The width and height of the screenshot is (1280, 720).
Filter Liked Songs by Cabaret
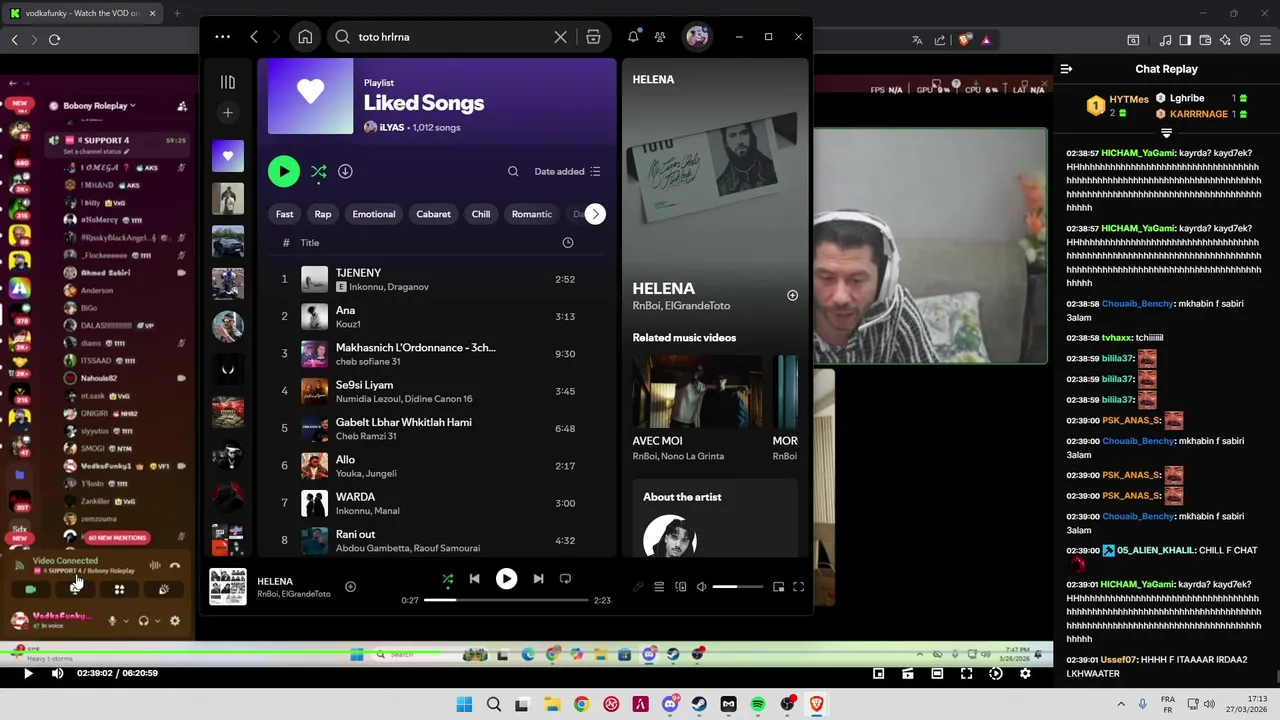[433, 214]
